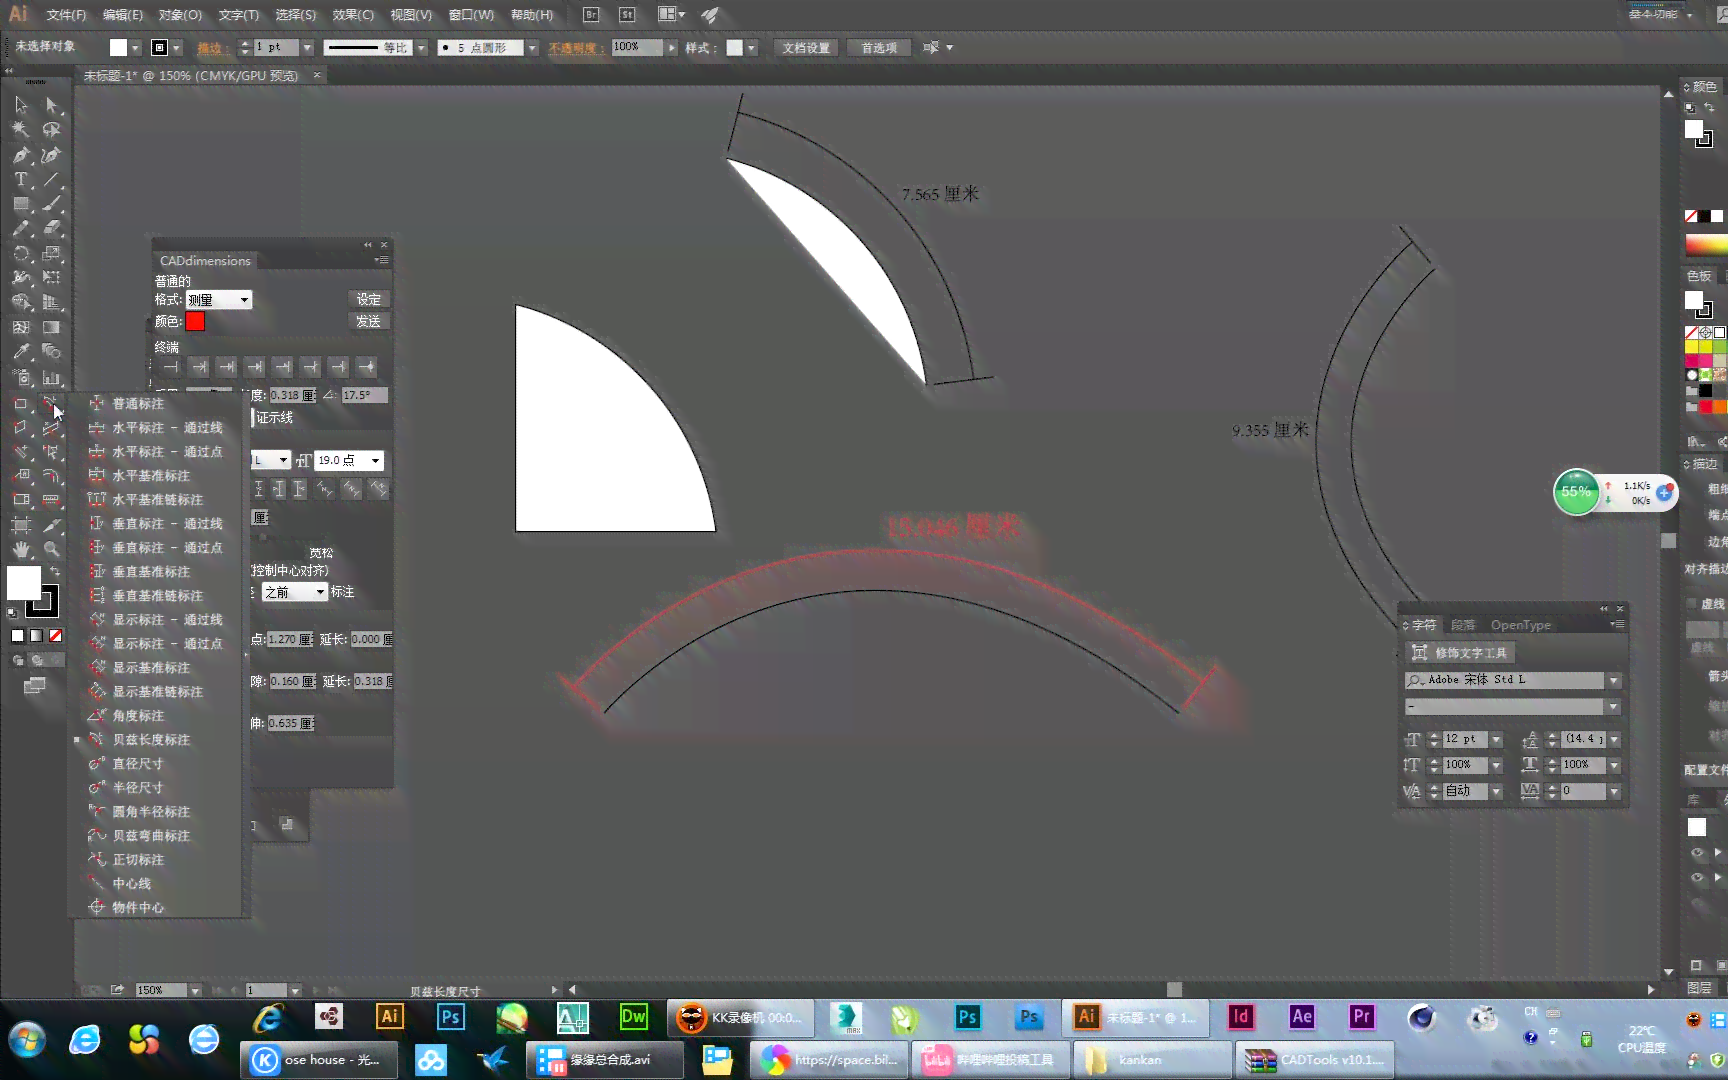Open the 效果(C) menu
Viewport: 1728px width, 1080px height.
coord(353,15)
